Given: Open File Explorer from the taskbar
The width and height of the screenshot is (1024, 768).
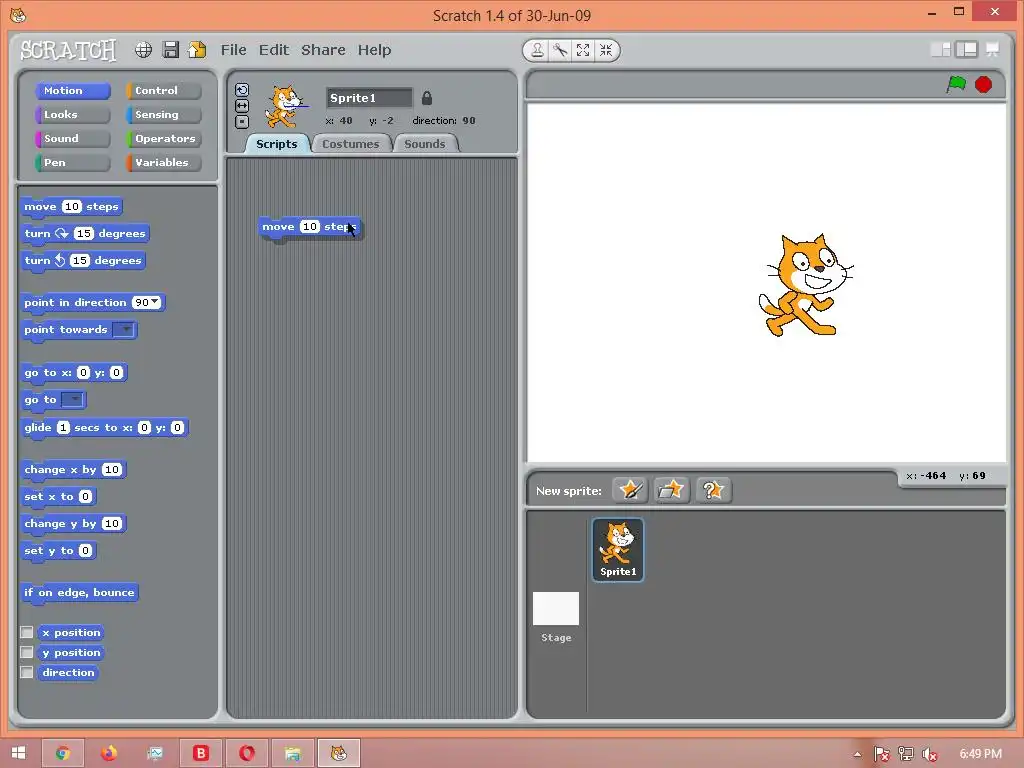Looking at the screenshot, I should click(x=293, y=753).
